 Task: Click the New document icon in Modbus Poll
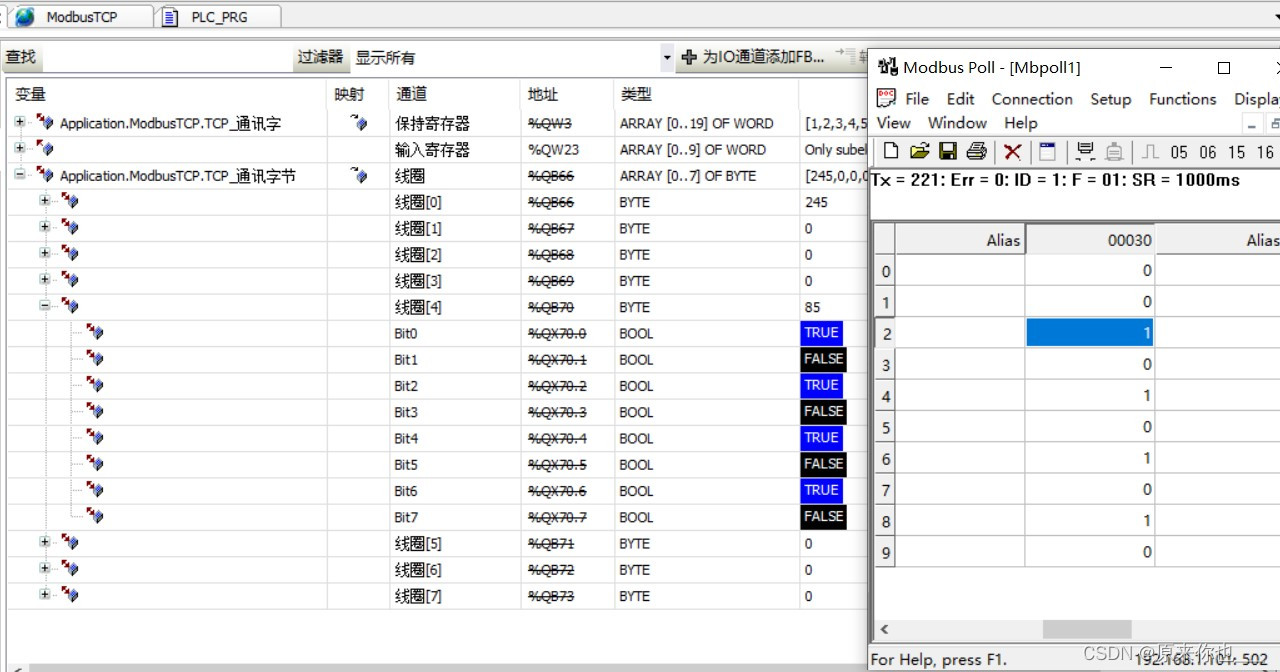(891, 152)
